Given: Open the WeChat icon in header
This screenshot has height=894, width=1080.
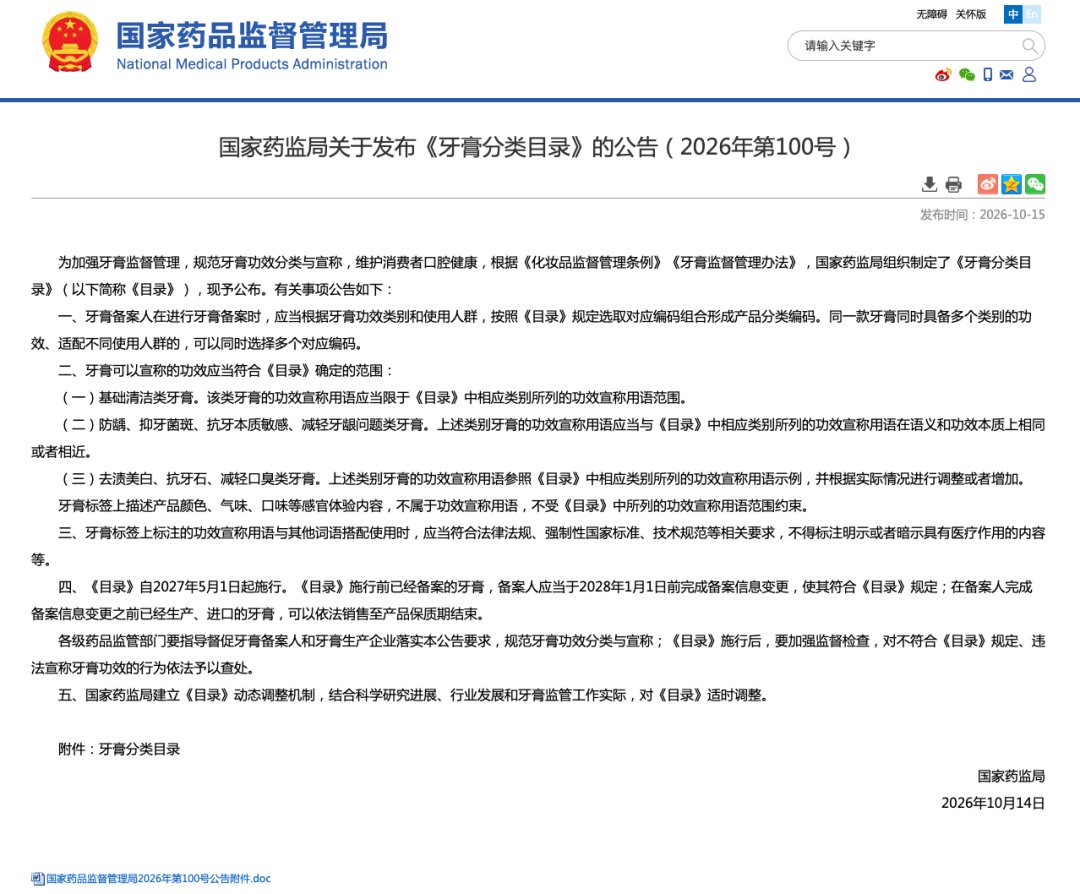Looking at the screenshot, I should [966, 74].
